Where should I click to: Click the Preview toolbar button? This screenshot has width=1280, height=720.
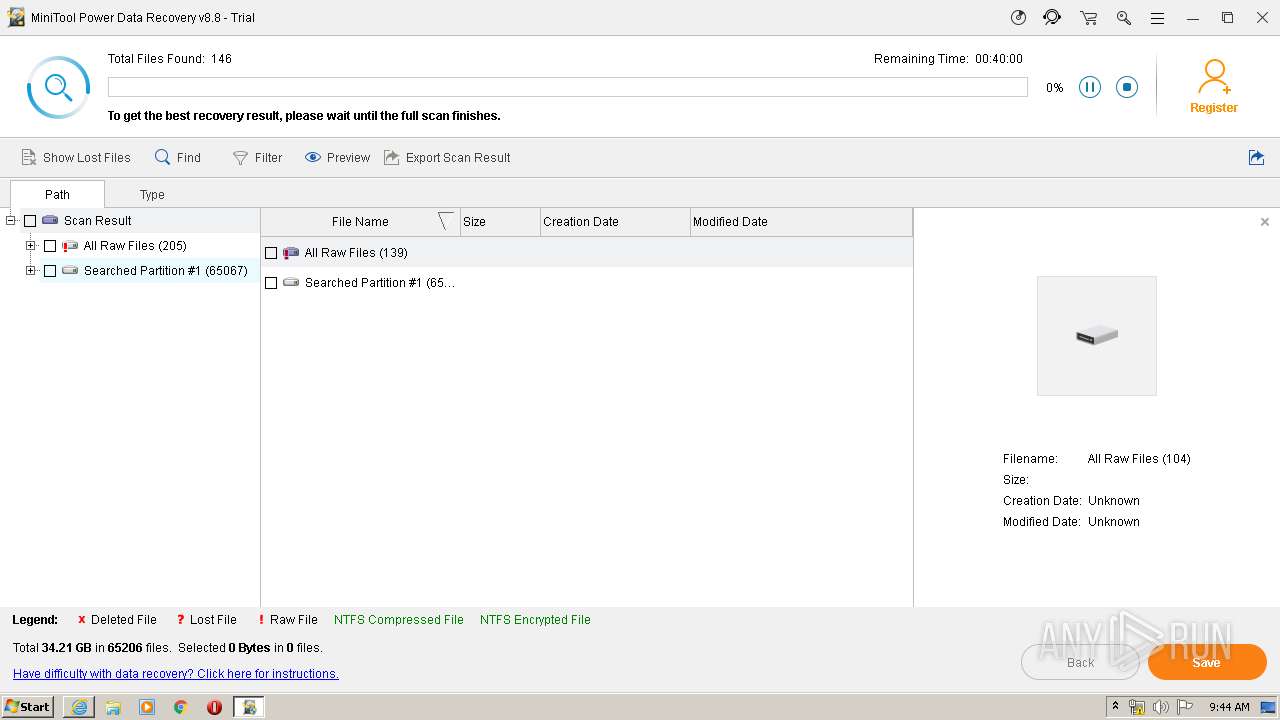click(x=337, y=157)
